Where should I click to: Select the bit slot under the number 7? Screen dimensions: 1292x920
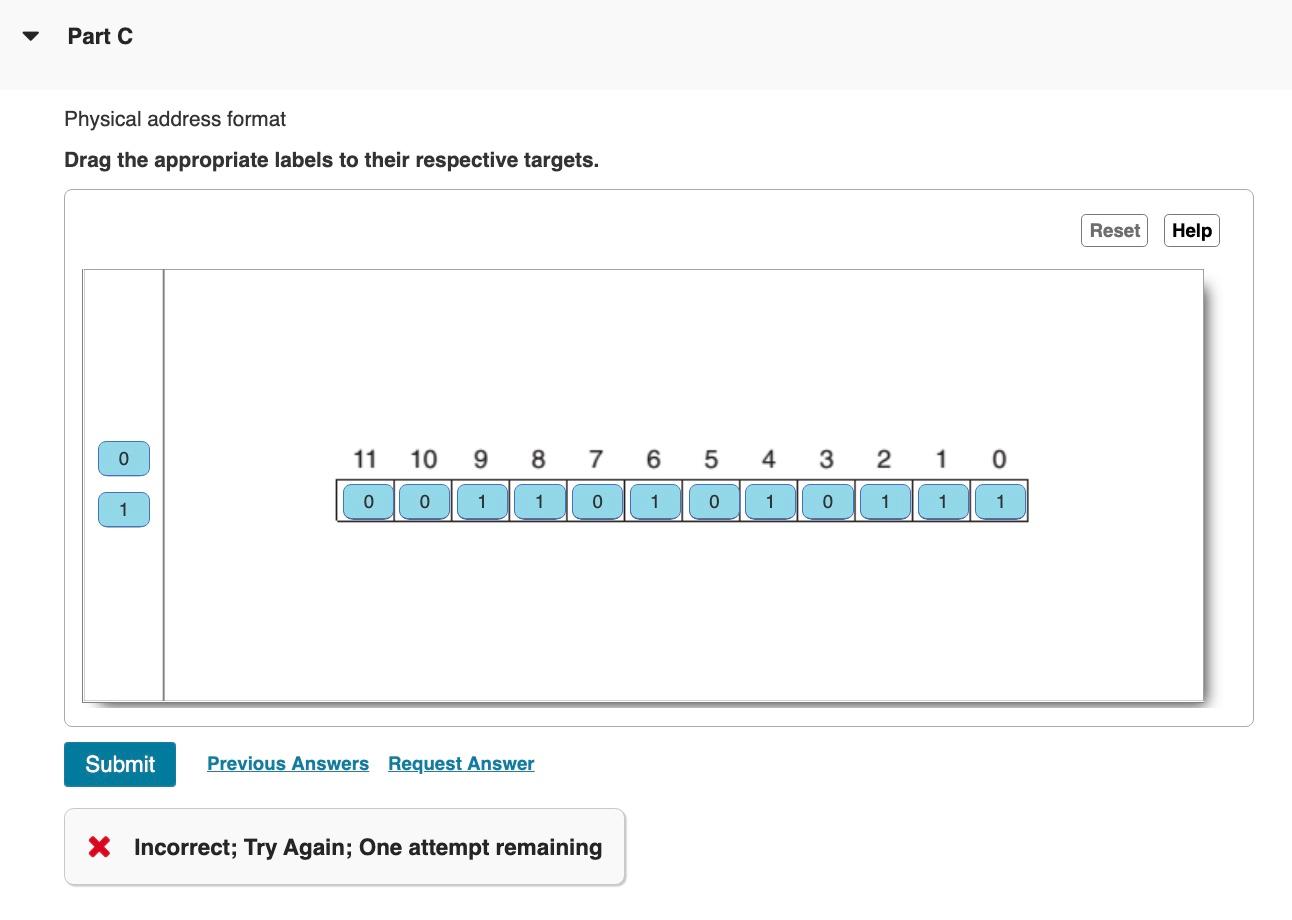(x=596, y=501)
